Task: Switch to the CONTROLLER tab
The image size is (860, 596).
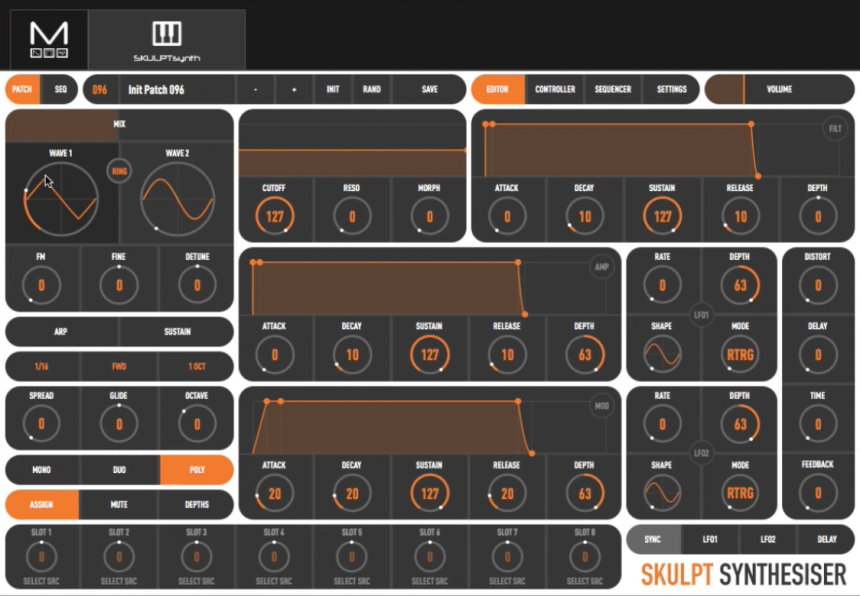Action: click(x=555, y=89)
